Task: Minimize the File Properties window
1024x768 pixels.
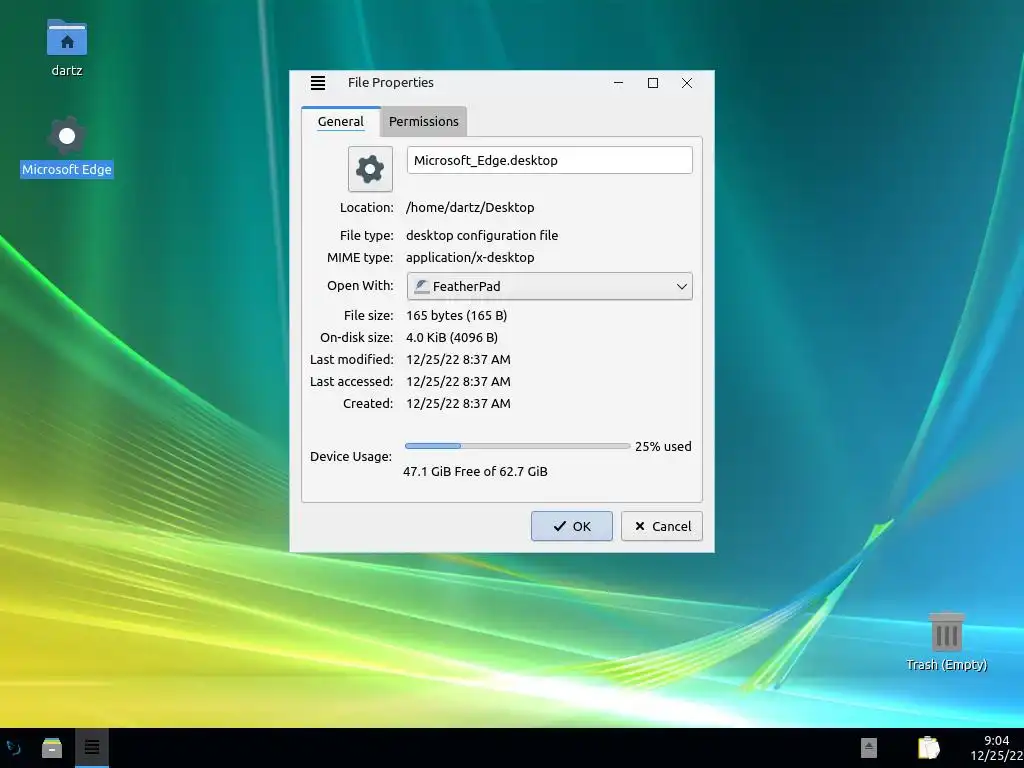Action: (x=618, y=83)
